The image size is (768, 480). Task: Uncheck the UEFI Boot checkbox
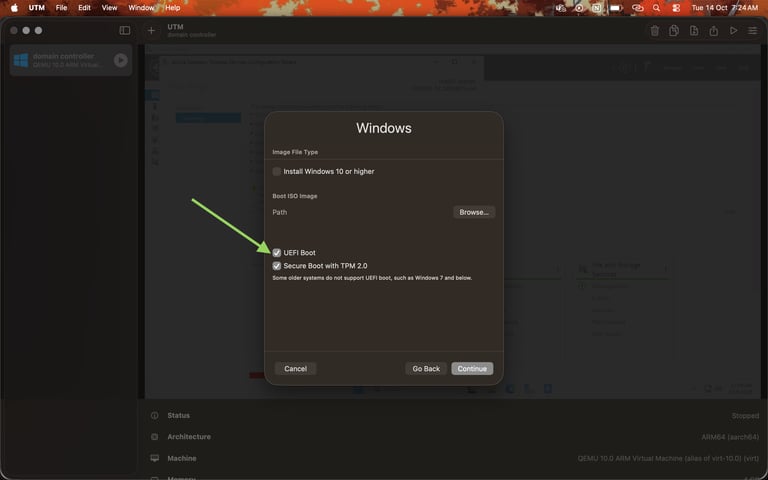(x=277, y=253)
